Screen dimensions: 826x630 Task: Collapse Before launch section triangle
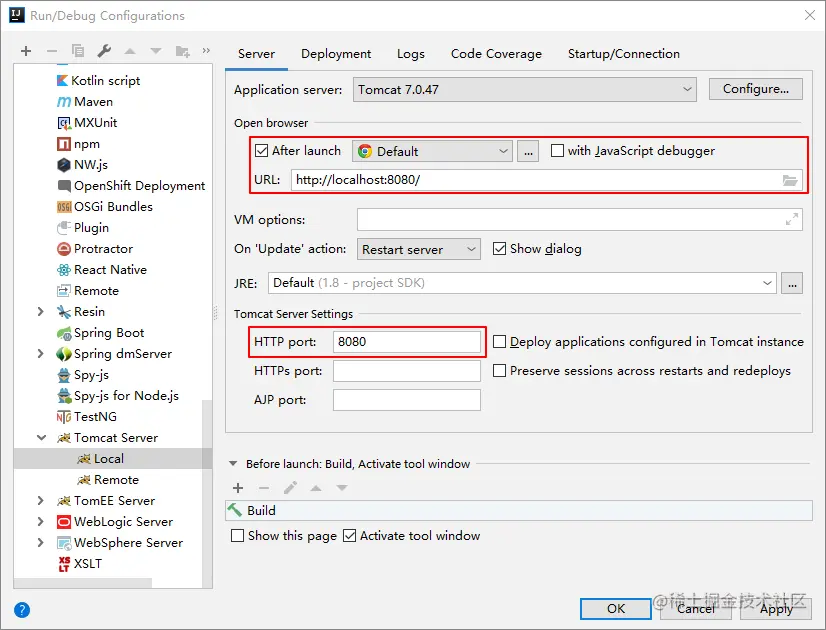[x=233, y=464]
